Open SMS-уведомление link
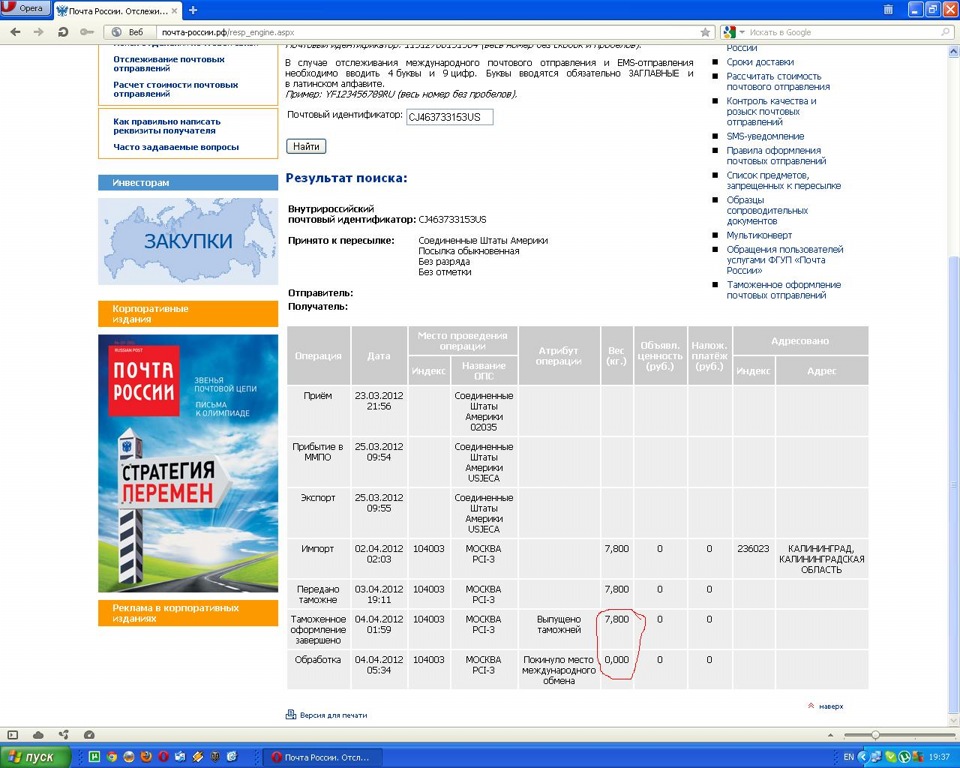 pos(765,136)
